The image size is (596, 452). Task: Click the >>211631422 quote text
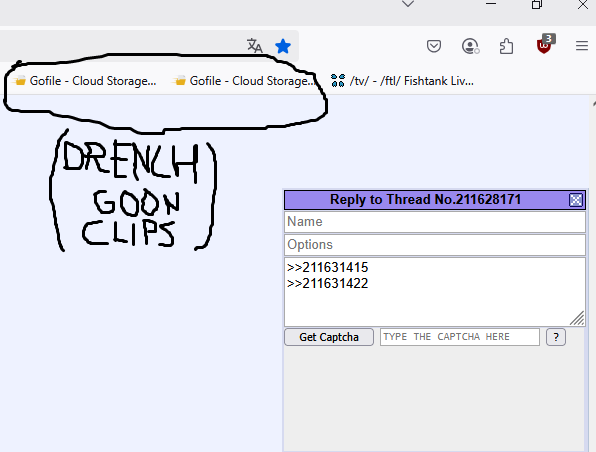click(328, 284)
